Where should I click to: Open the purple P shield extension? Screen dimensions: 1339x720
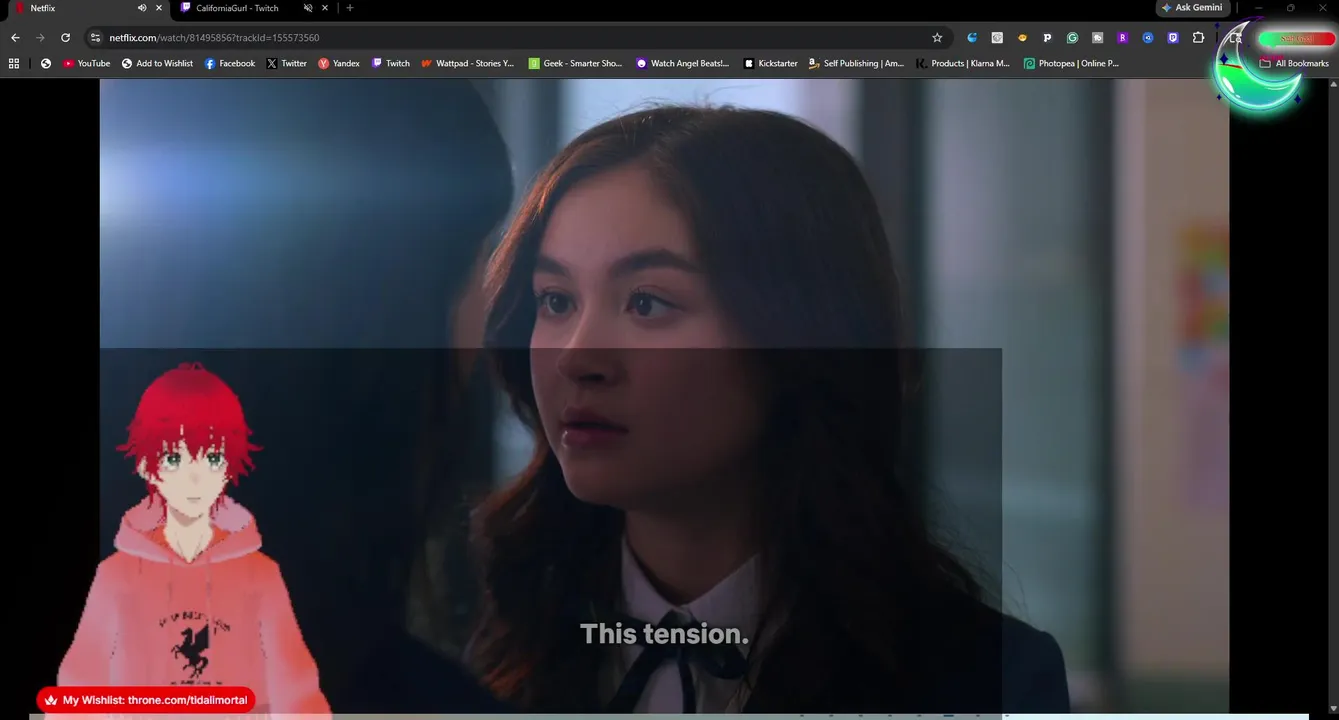(x=1173, y=38)
